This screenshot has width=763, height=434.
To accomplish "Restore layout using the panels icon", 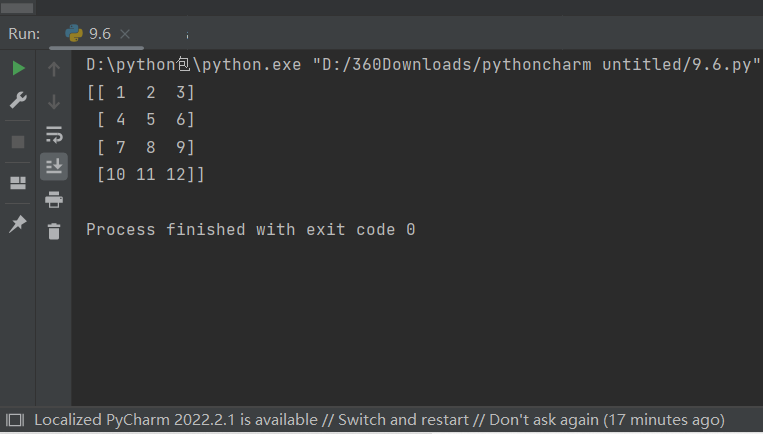I will (x=18, y=183).
